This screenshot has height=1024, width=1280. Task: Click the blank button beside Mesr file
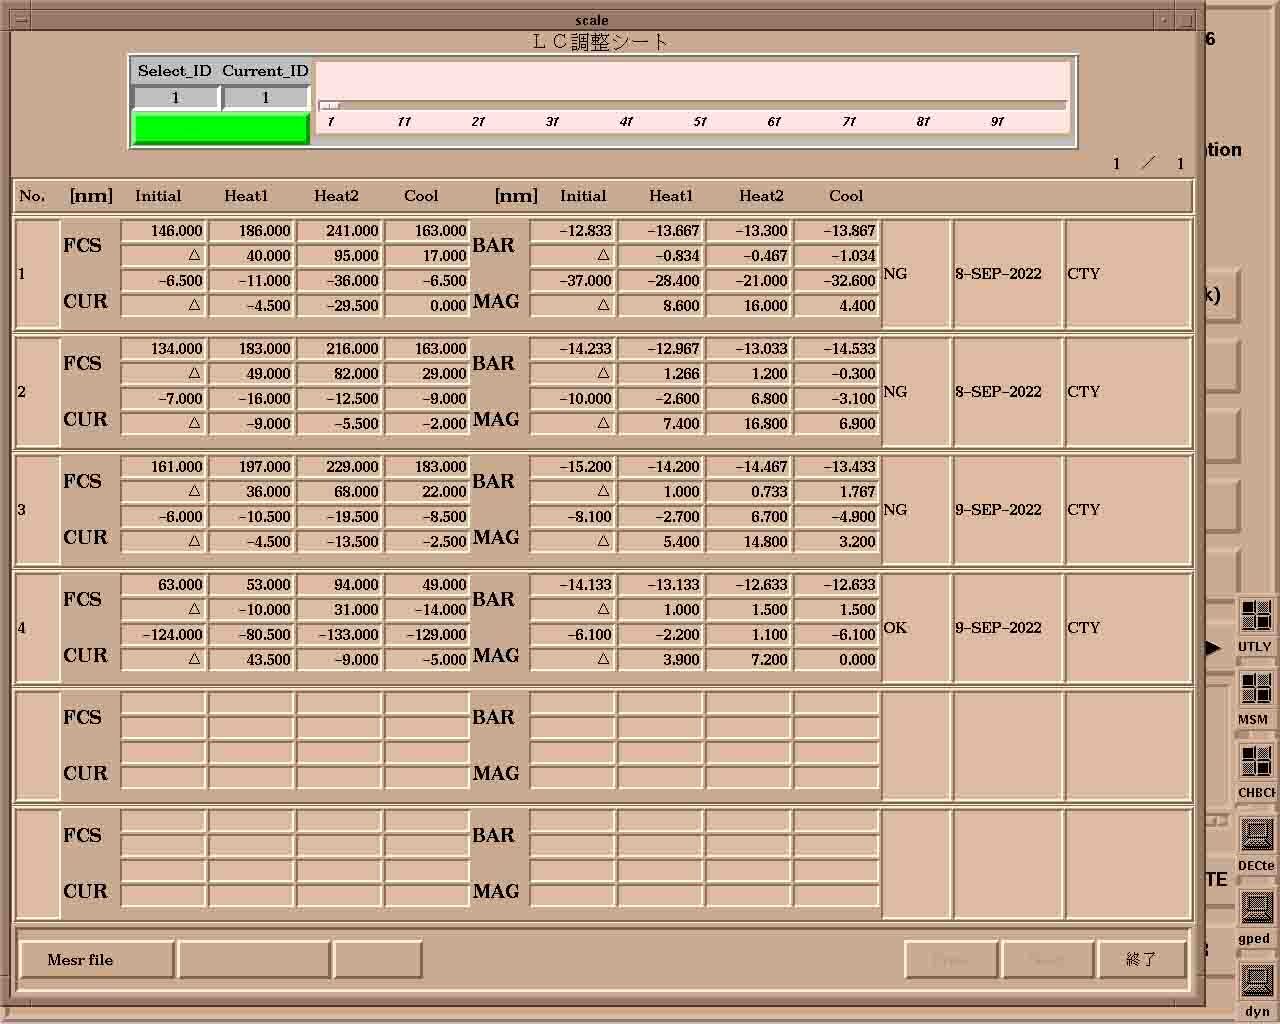tap(254, 960)
